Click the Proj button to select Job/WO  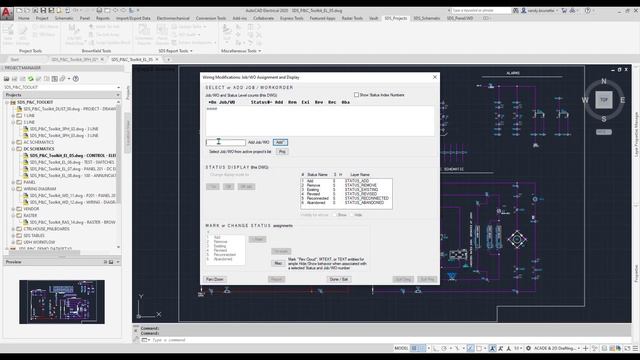point(282,151)
